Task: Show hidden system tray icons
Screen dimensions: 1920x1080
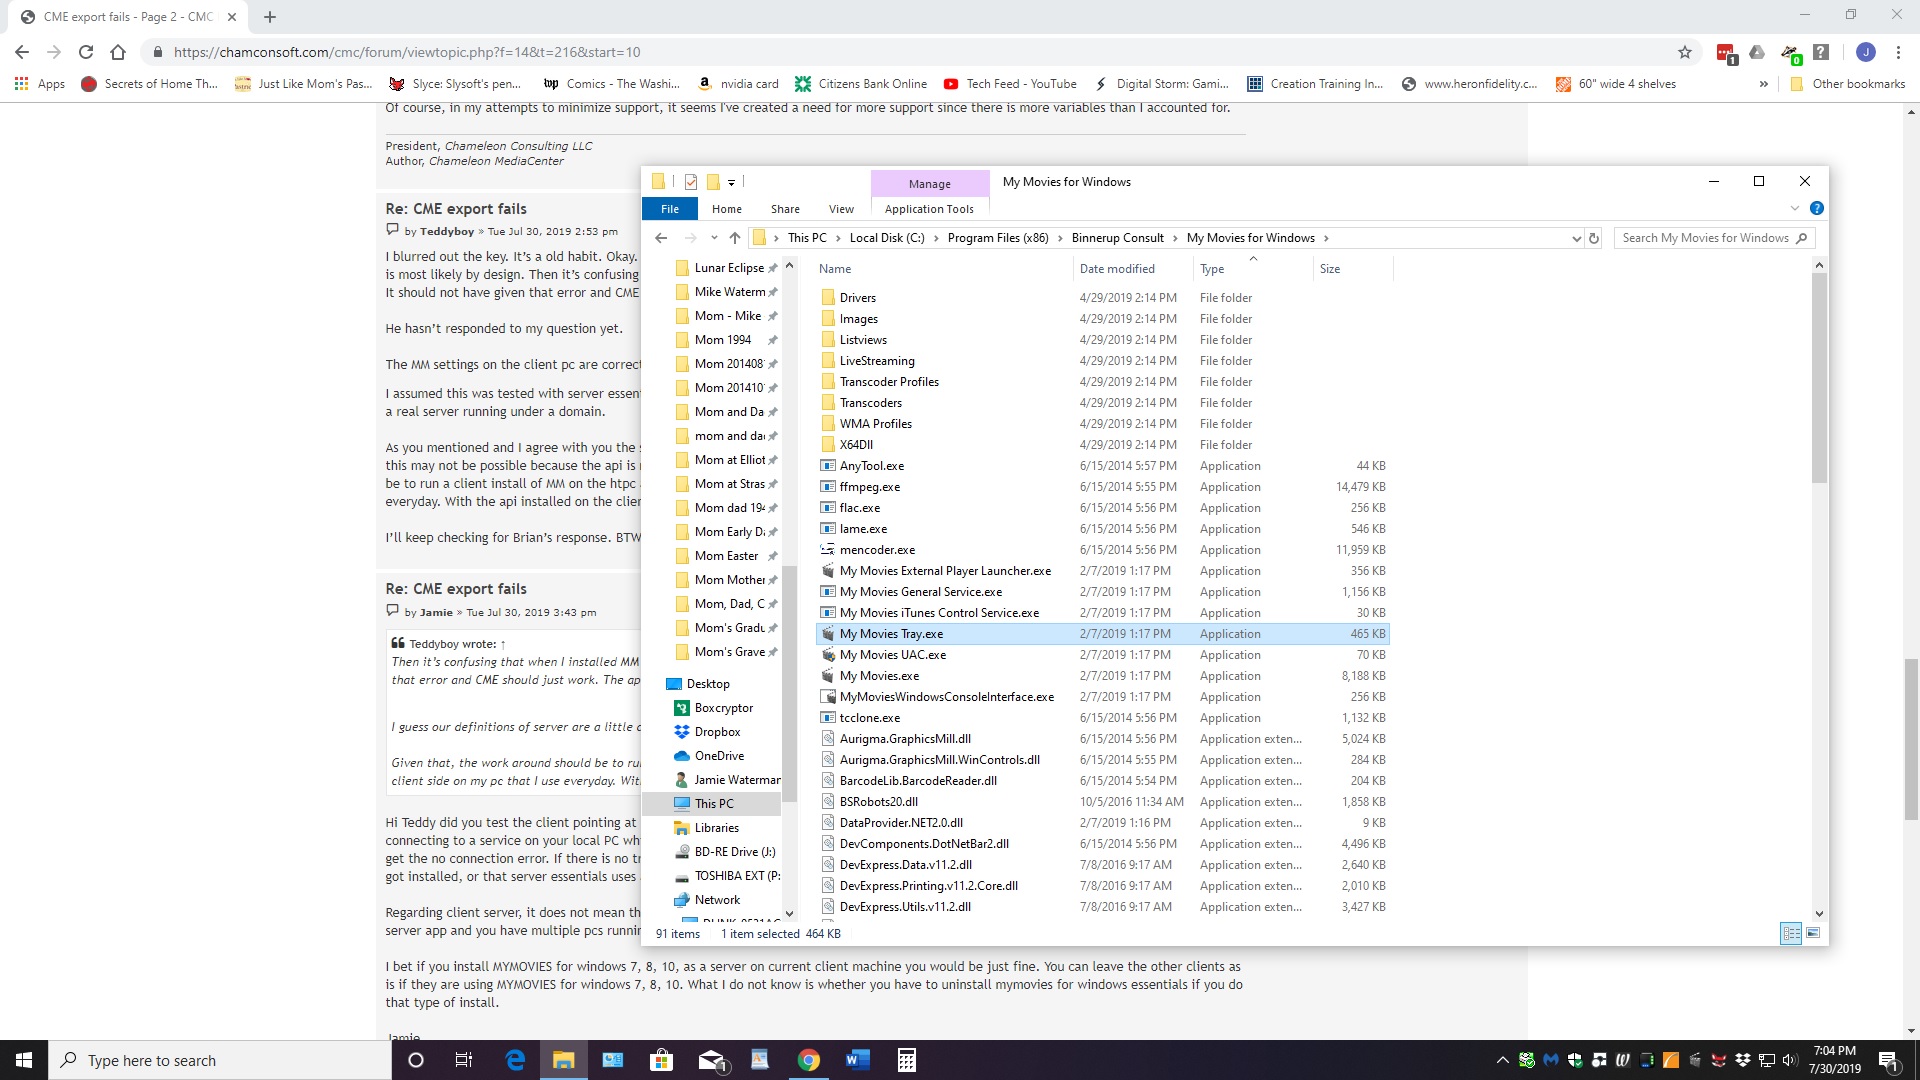Action: pos(1502,1060)
